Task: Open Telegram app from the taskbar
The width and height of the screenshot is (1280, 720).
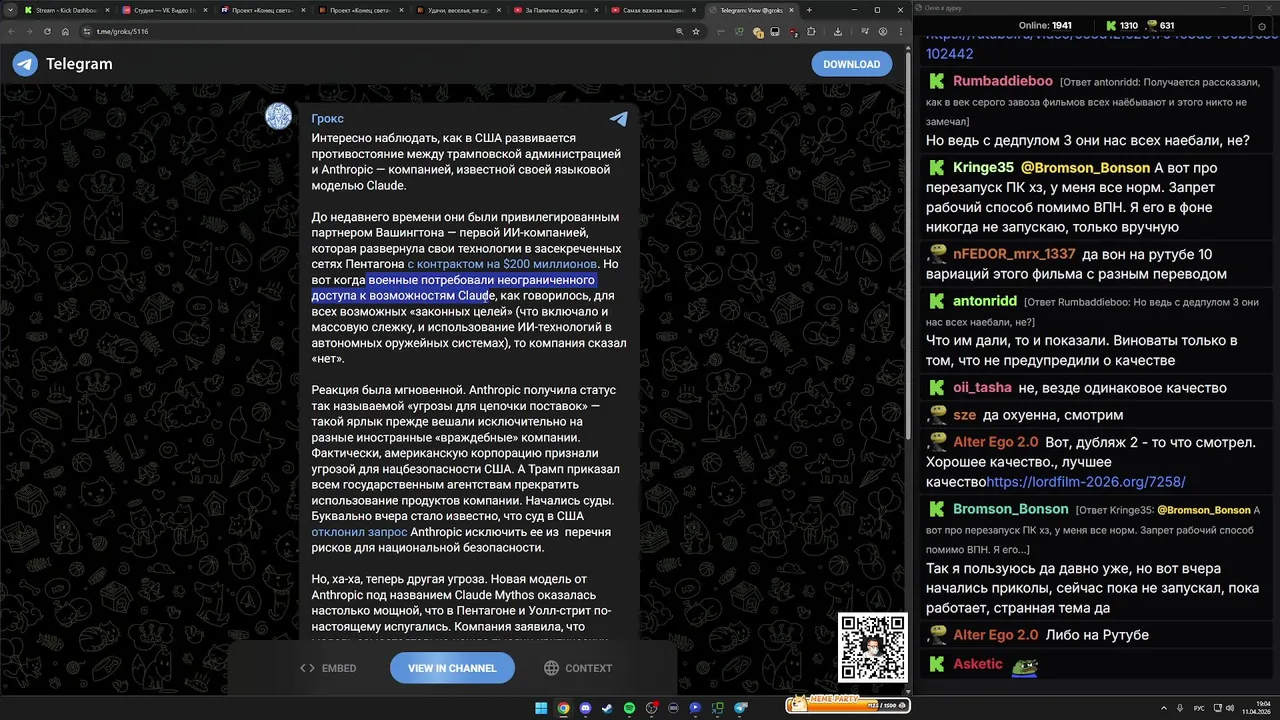Action: coord(741,708)
